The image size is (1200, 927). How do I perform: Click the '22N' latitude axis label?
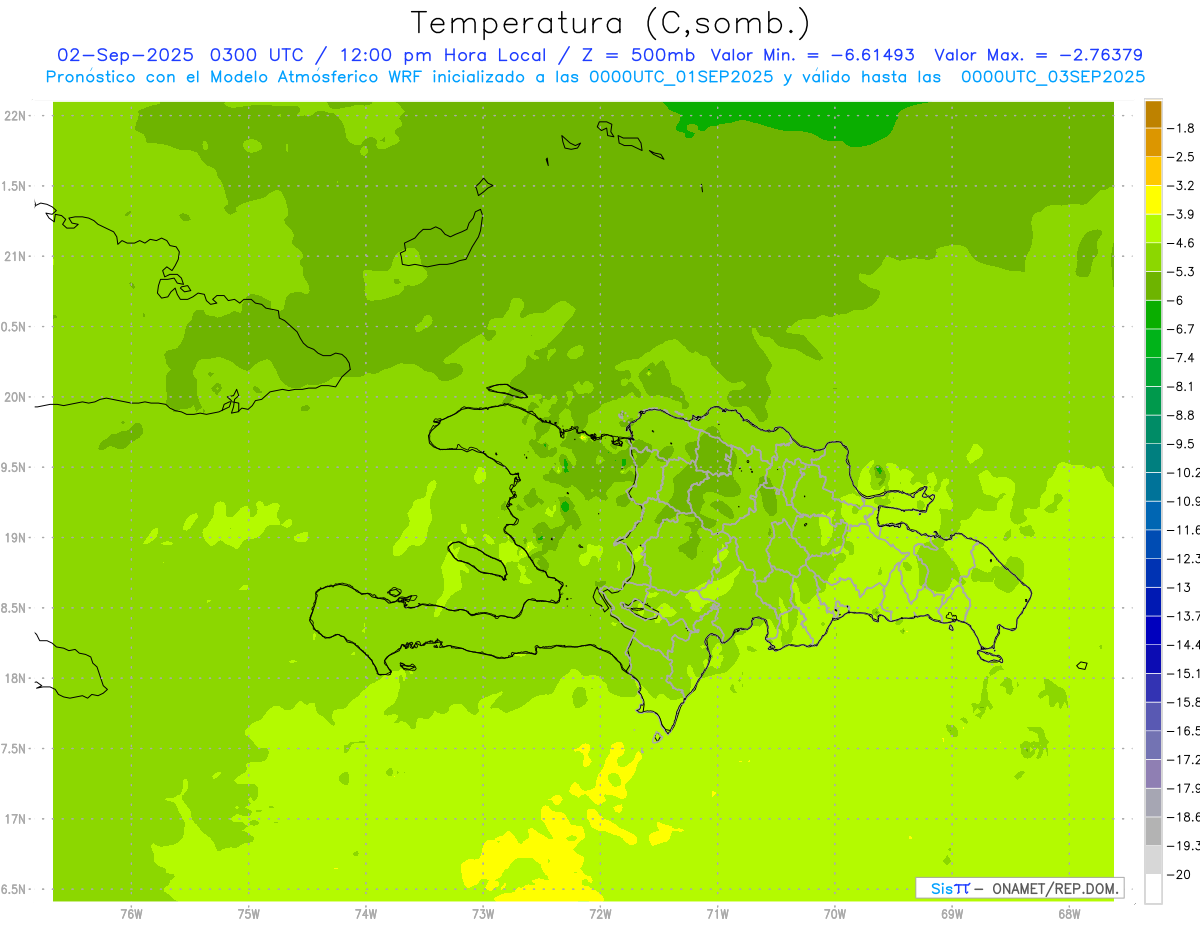[16, 116]
